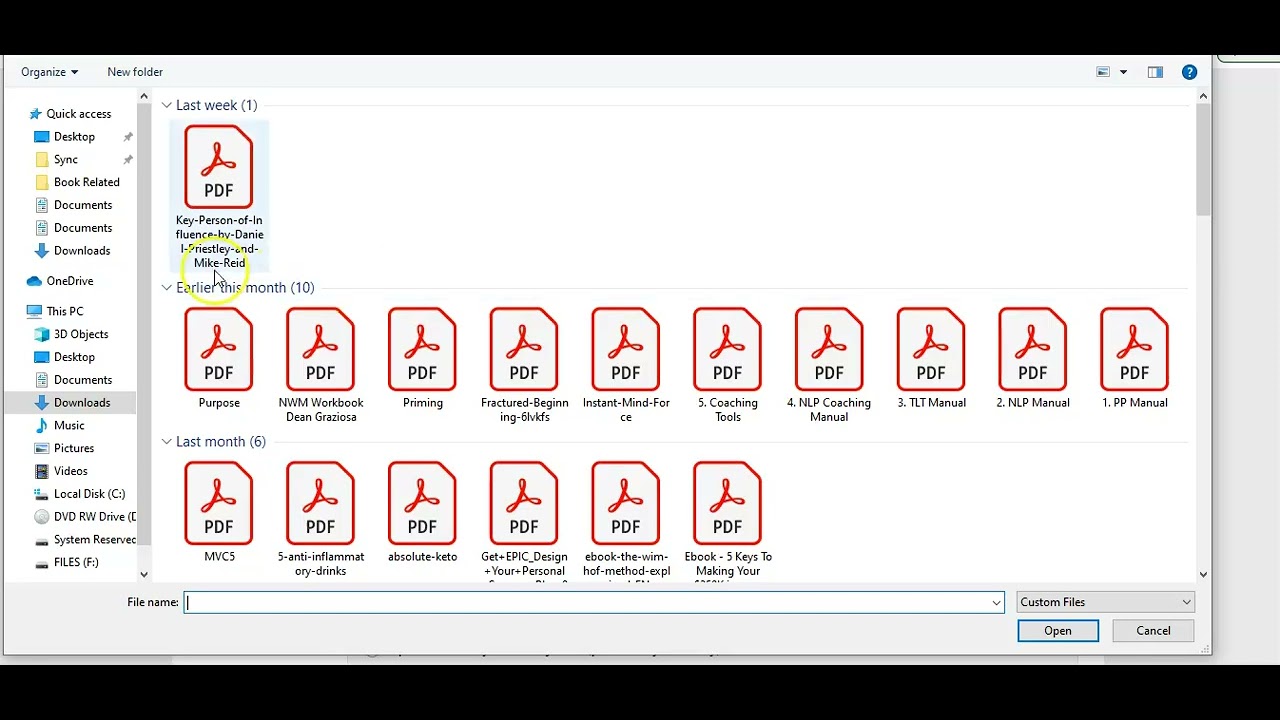Select the Priming PDF file
Viewport: 1280px width, 720px height.
coord(422,359)
